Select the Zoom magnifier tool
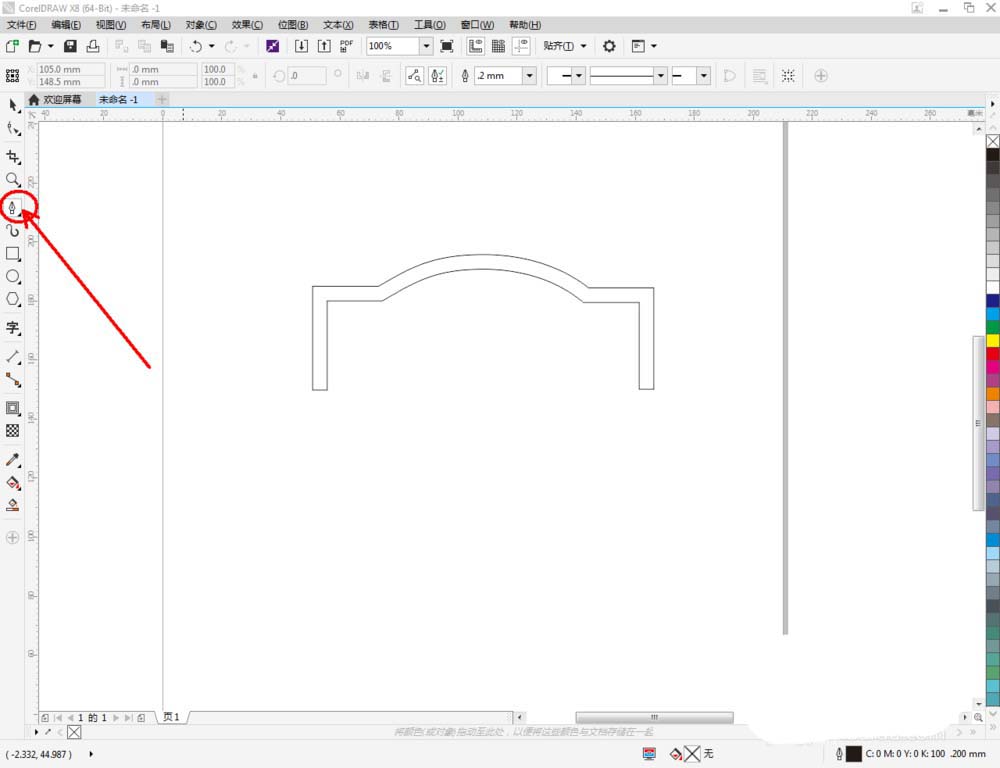Viewport: 1000px width, 768px height. point(13,180)
